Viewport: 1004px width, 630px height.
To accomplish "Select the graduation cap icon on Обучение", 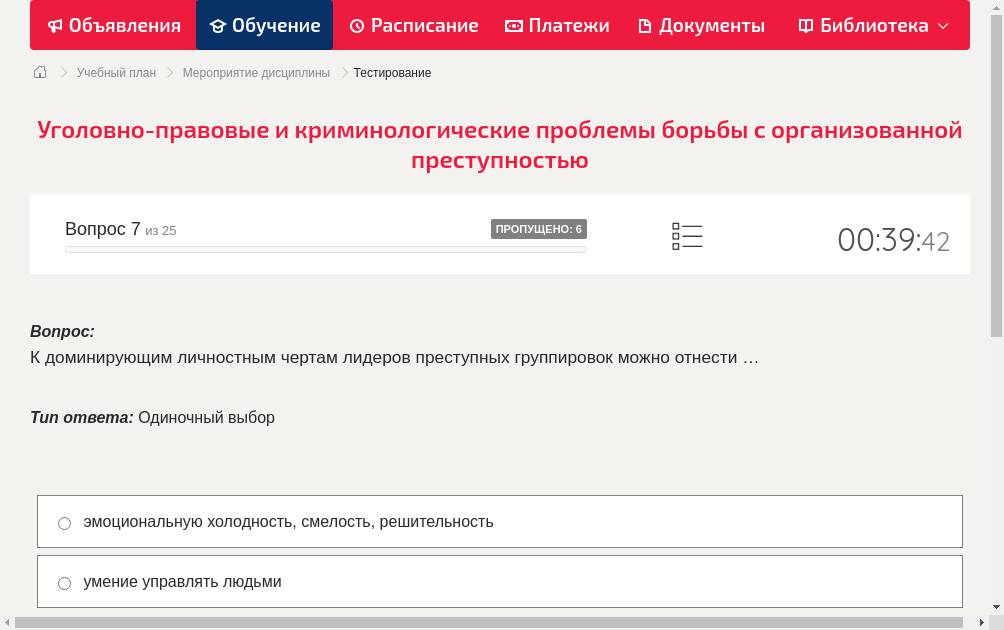I will pyautogui.click(x=217, y=25).
